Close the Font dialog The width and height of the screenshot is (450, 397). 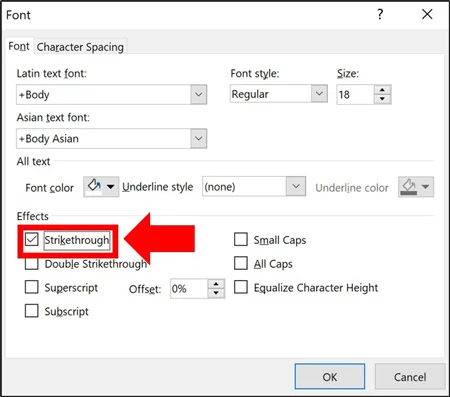click(427, 14)
